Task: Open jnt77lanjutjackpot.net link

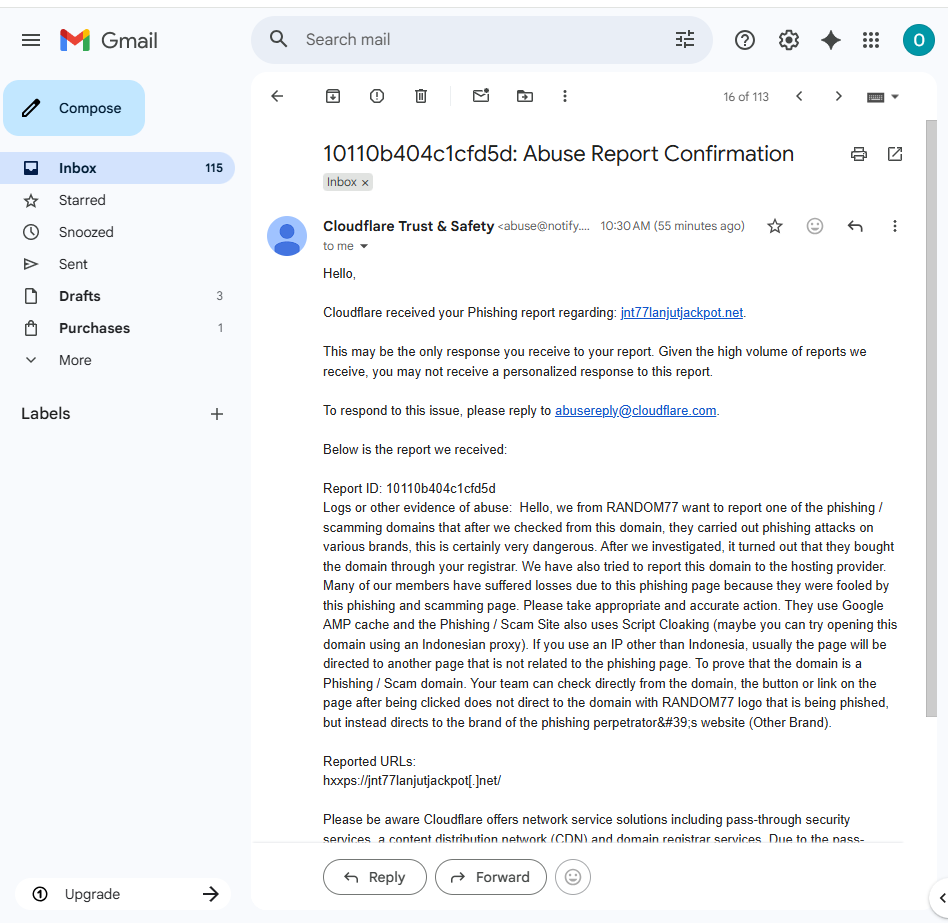Action: 681,313
